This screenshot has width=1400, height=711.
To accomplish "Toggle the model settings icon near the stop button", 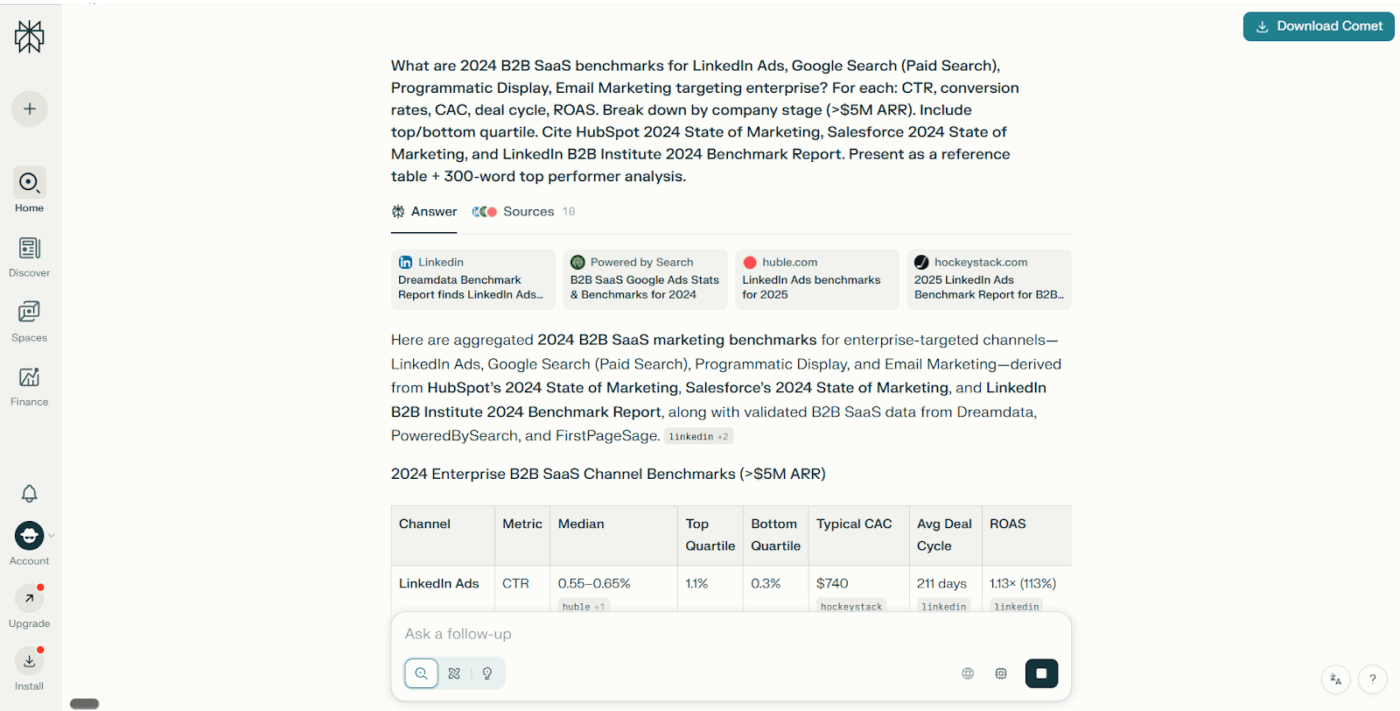I will pos(1001,673).
